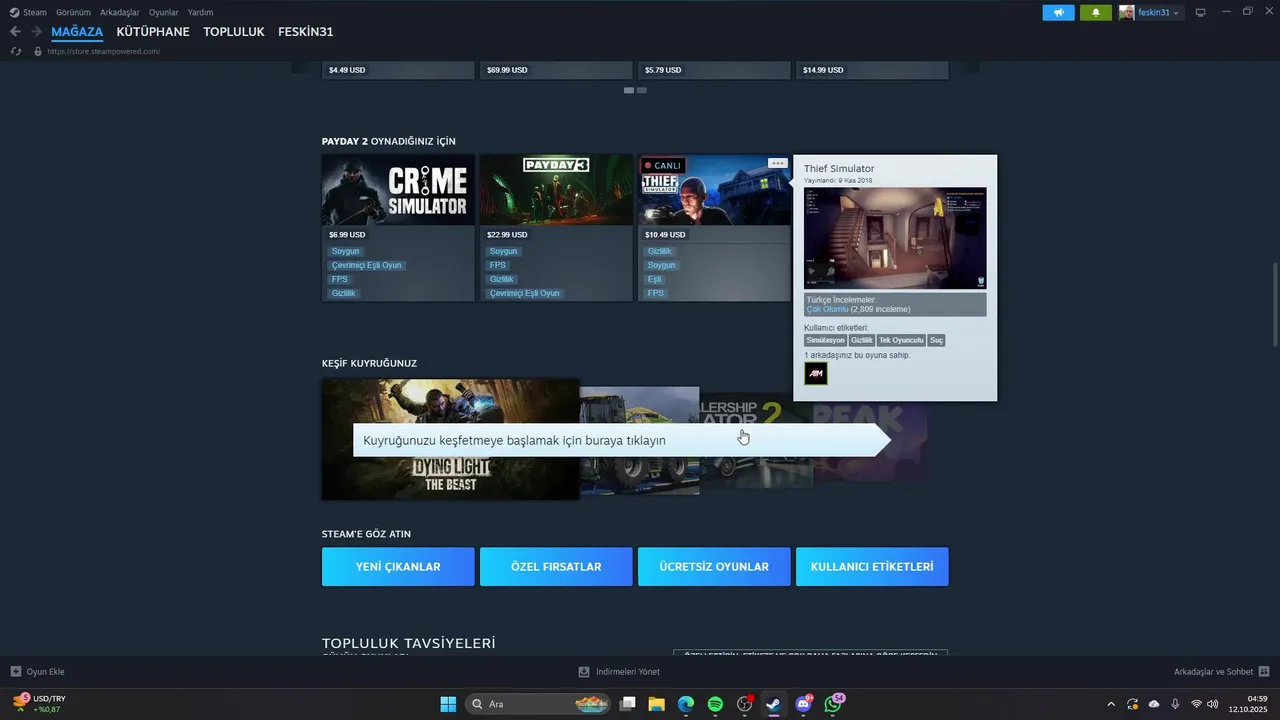
Task: Open the FESKİN31 profile tab
Action: pos(306,32)
